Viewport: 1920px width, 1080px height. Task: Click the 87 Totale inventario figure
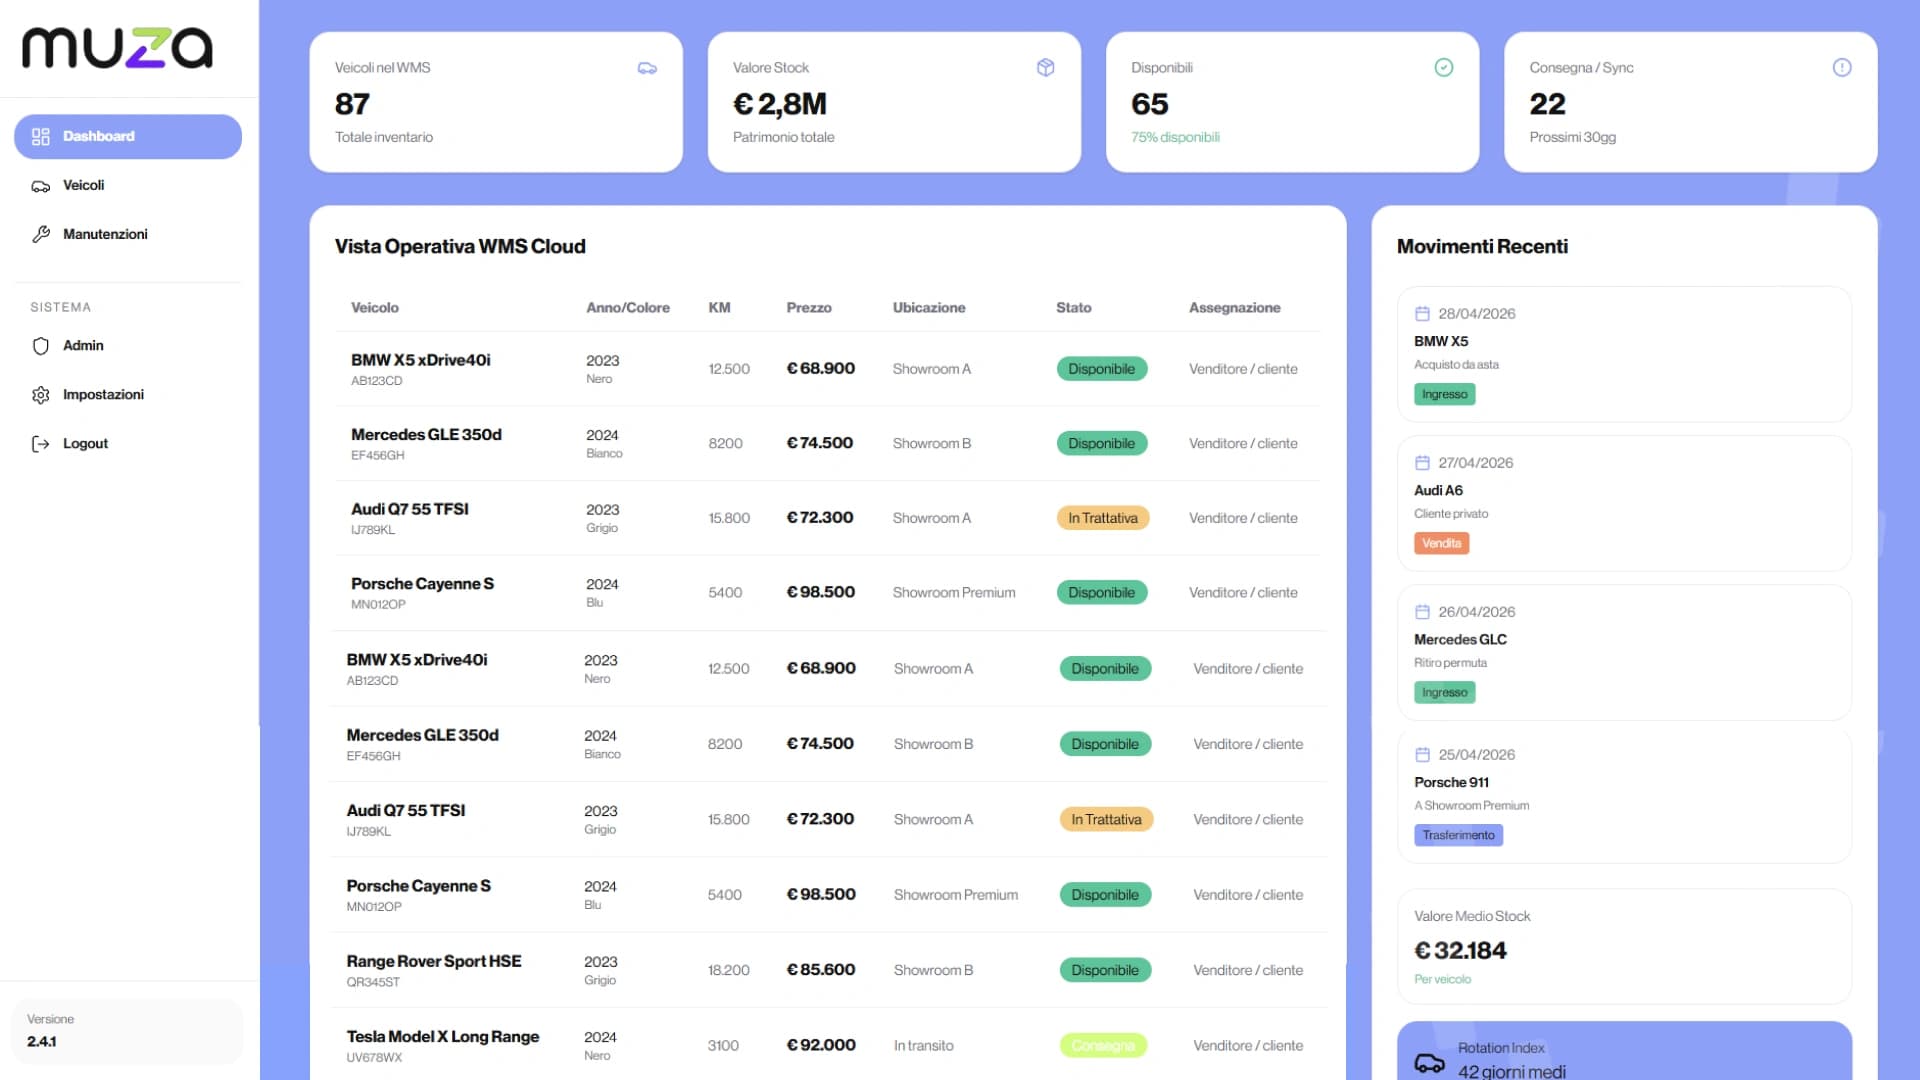click(352, 104)
